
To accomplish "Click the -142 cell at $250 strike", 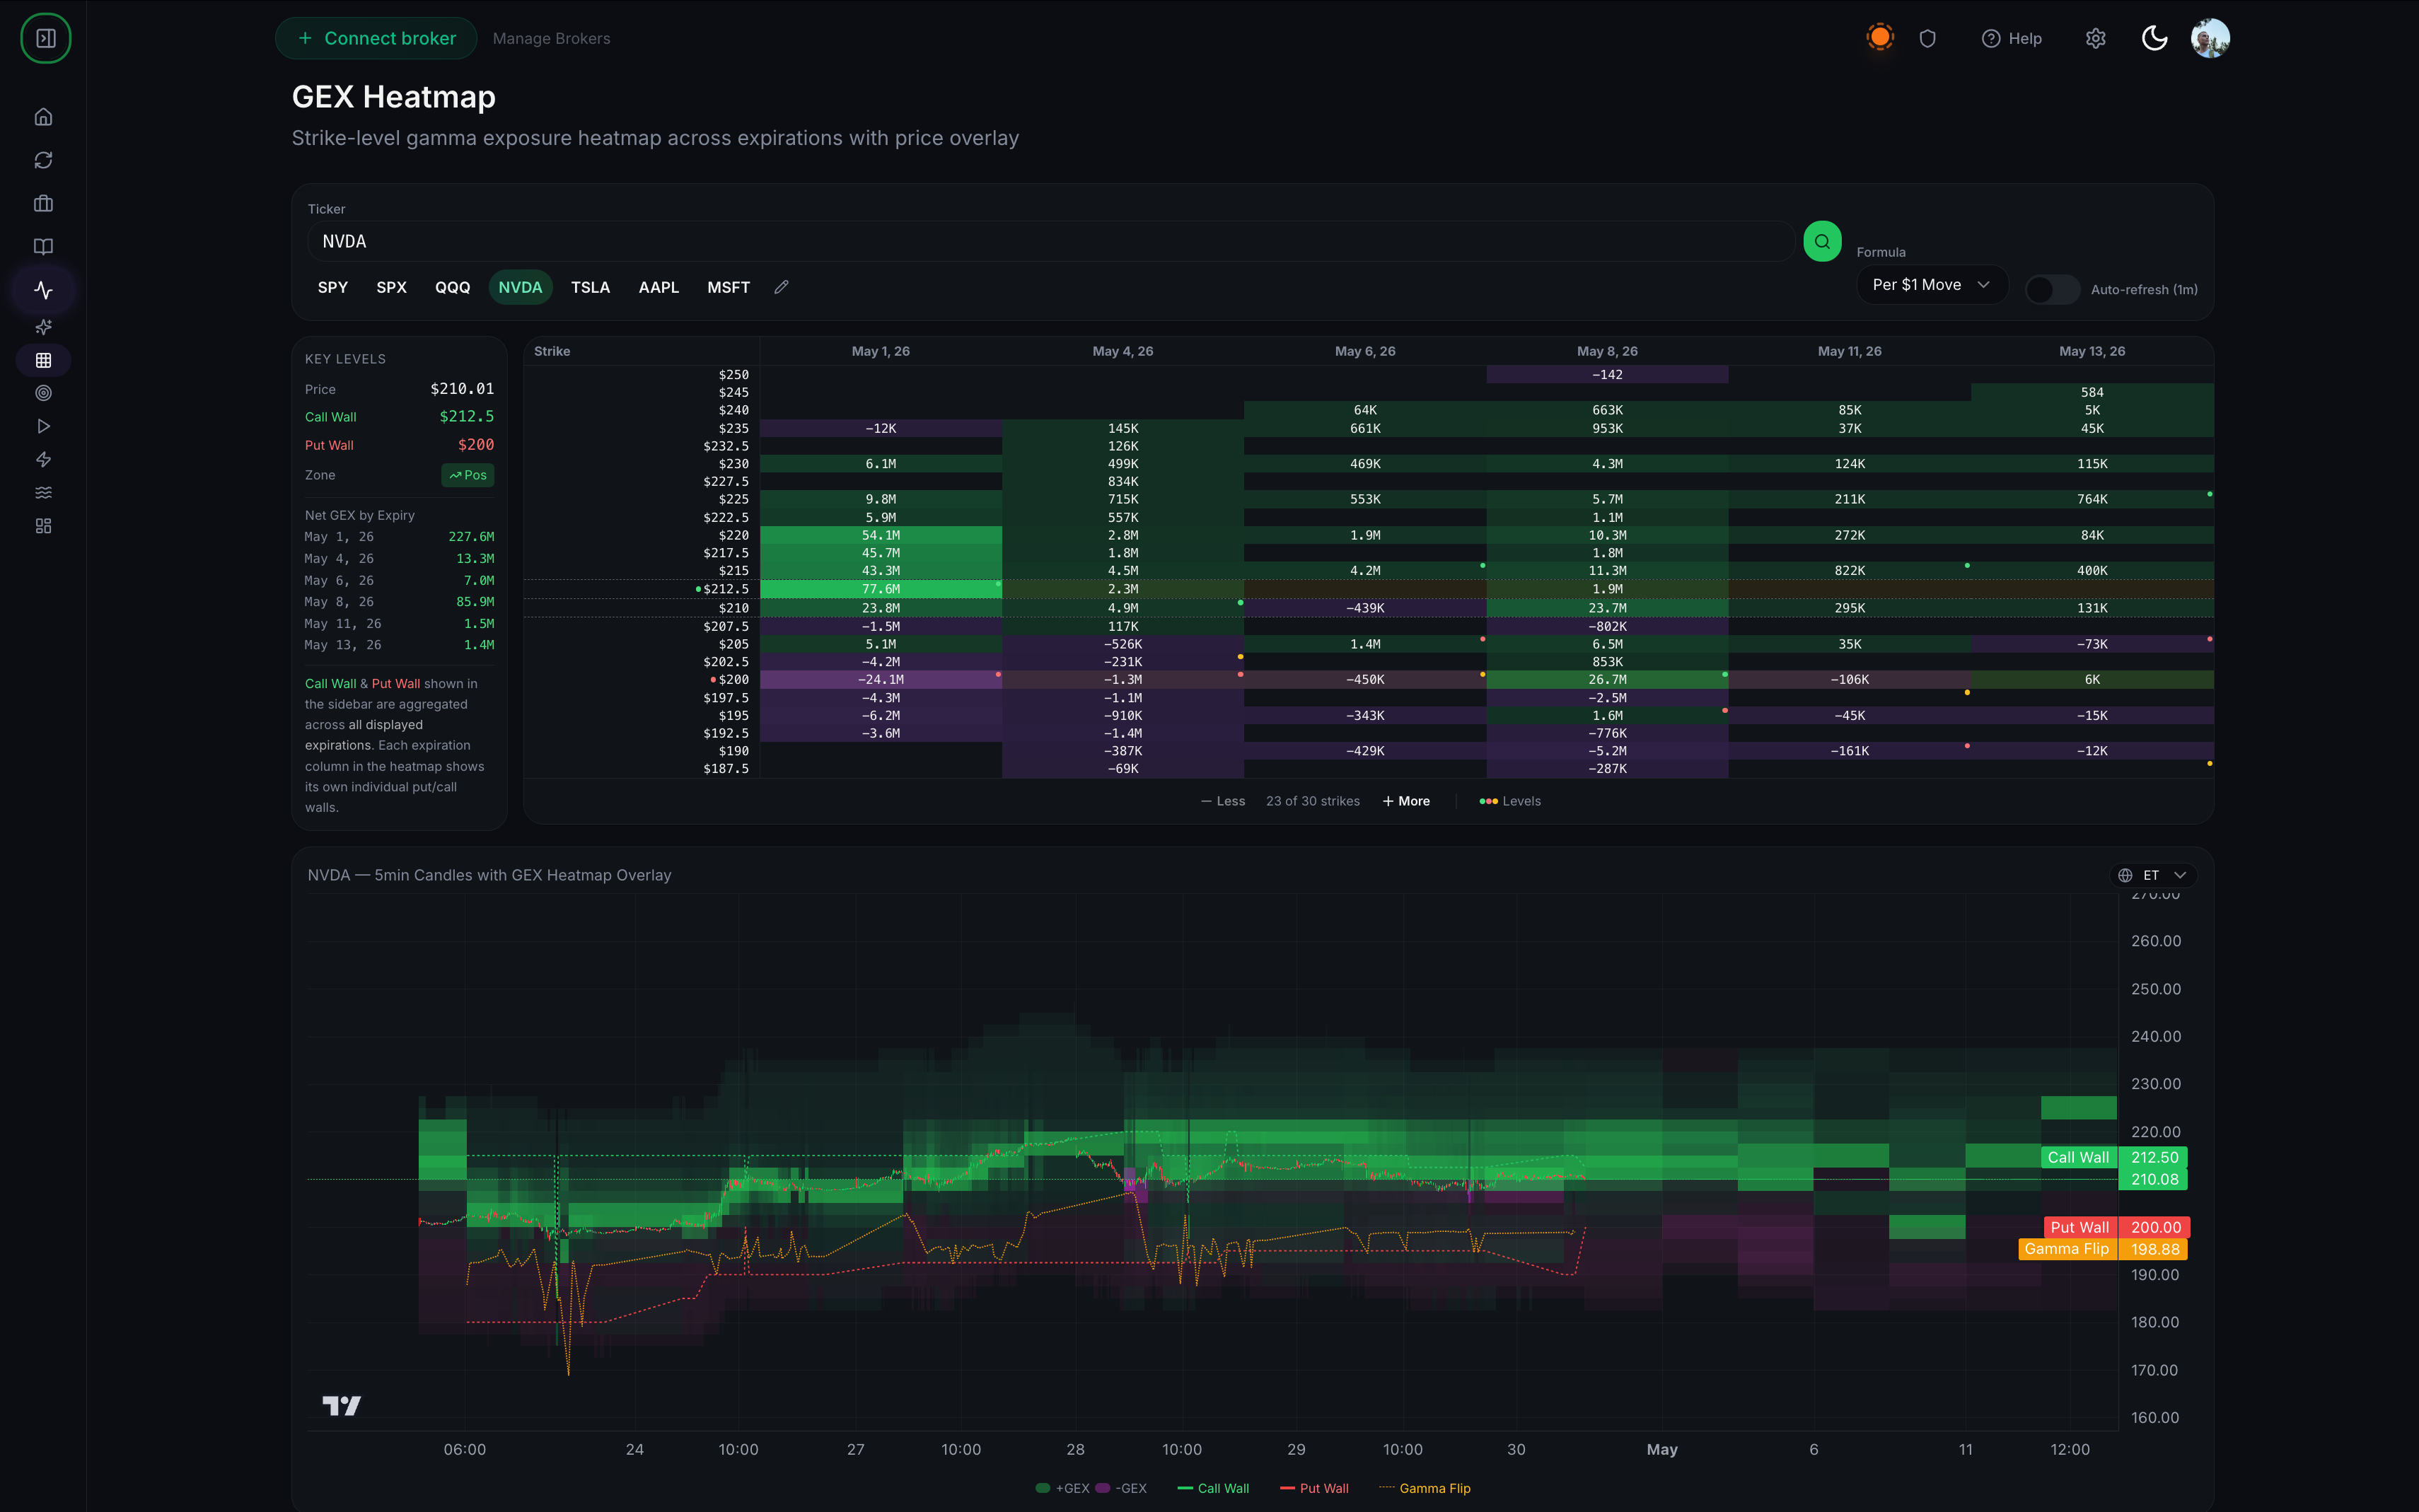I will (1607, 374).
